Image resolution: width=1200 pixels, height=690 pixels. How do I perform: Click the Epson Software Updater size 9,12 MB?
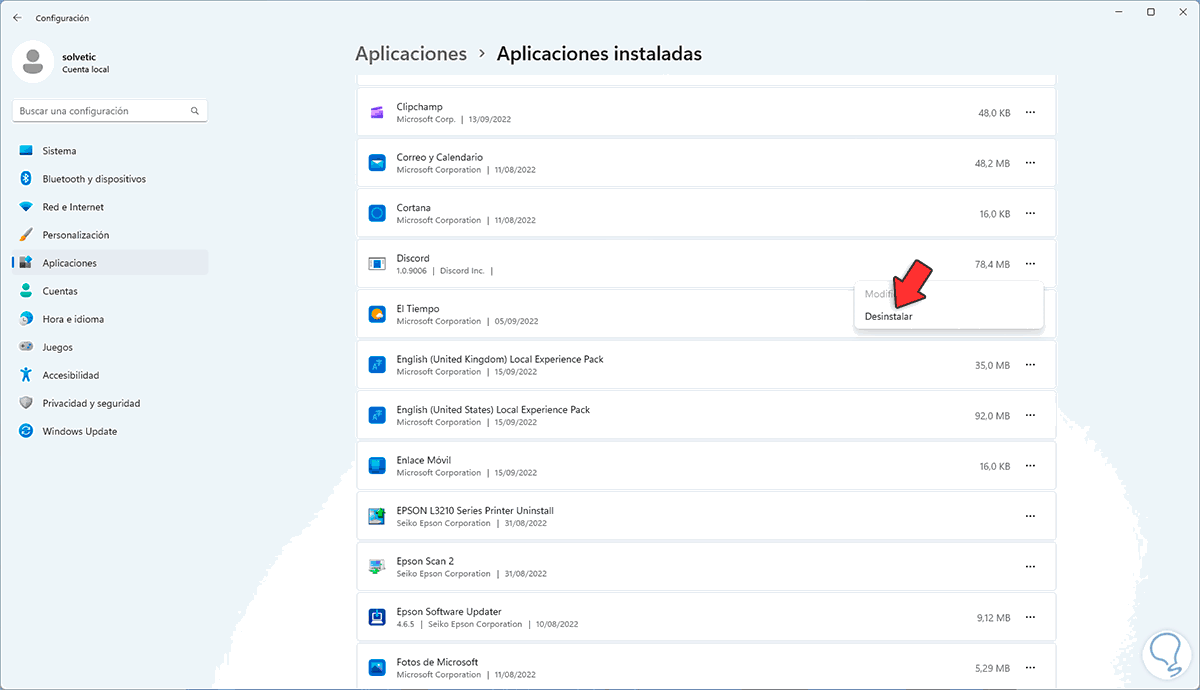point(993,617)
